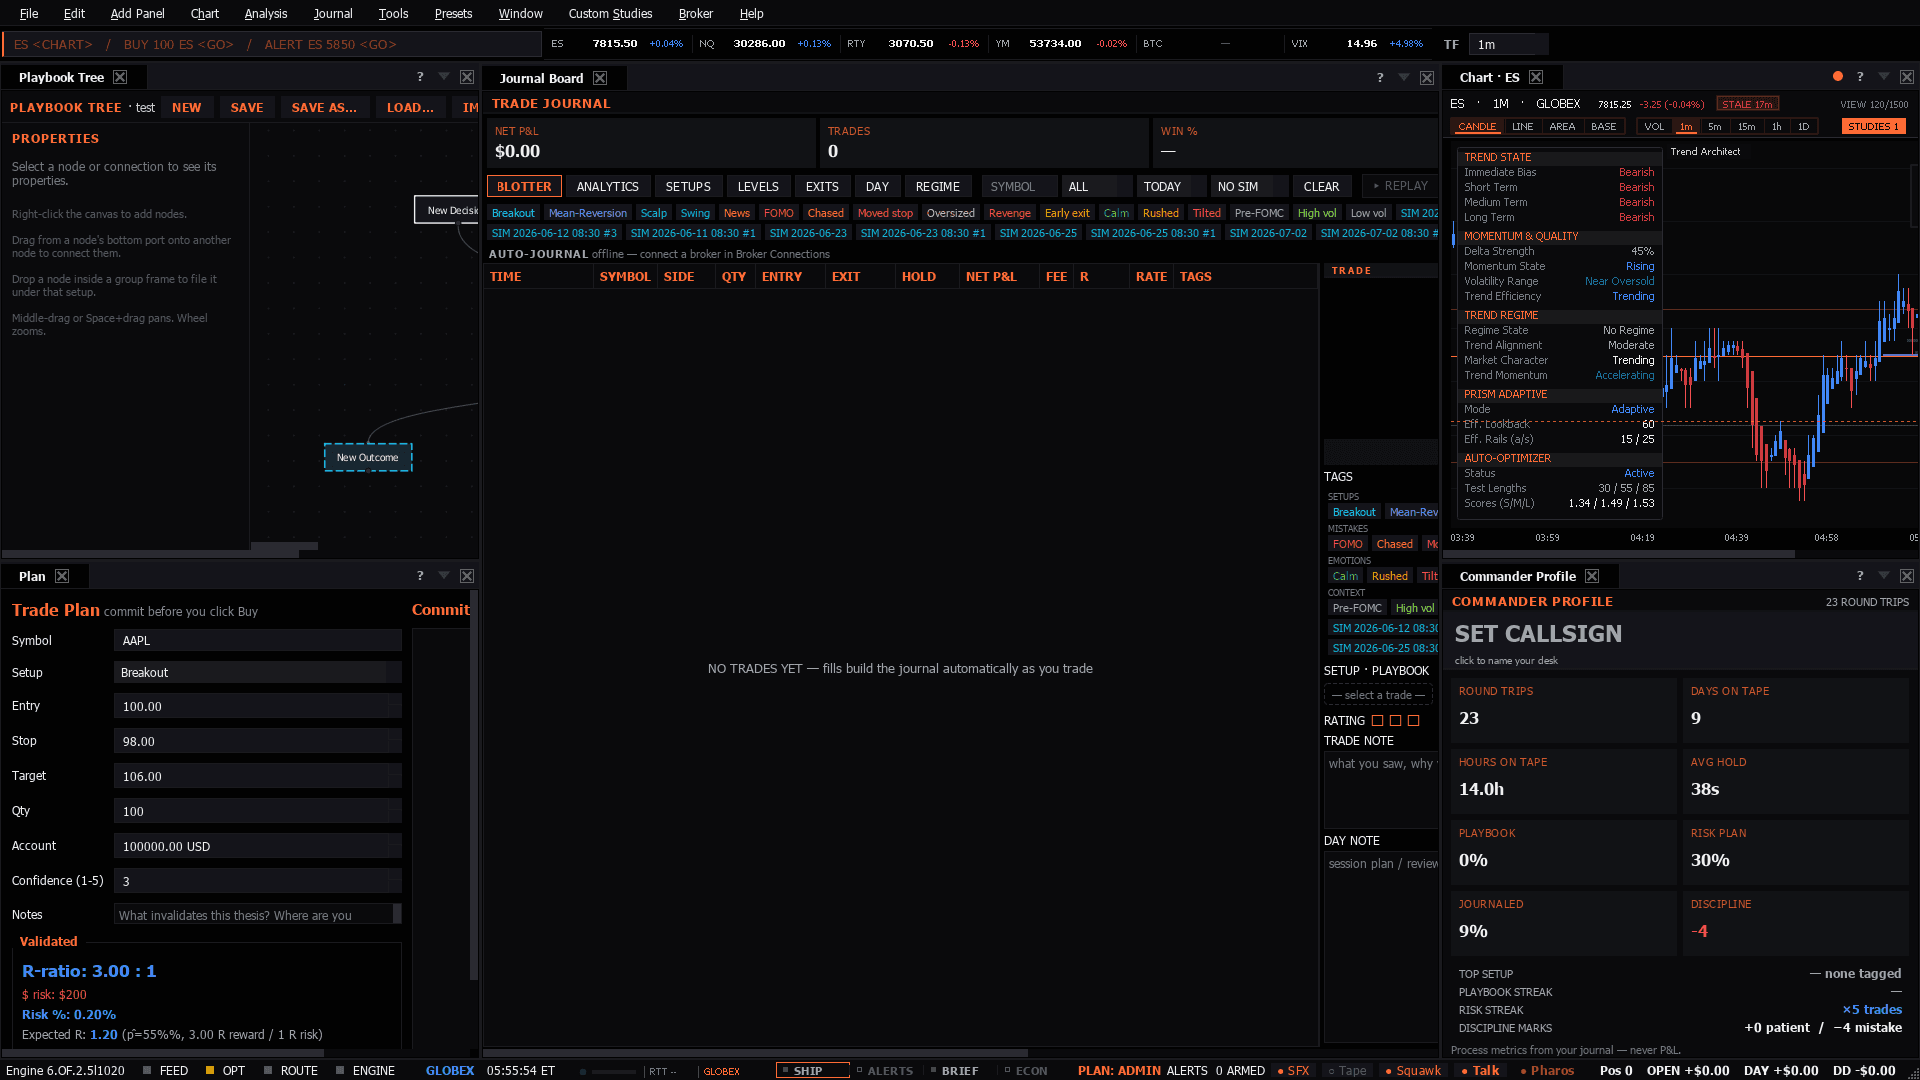Screen dimensions: 1920x1080
Task: Open the Playbook Tree panel dropdown arrow
Action: 444,77
